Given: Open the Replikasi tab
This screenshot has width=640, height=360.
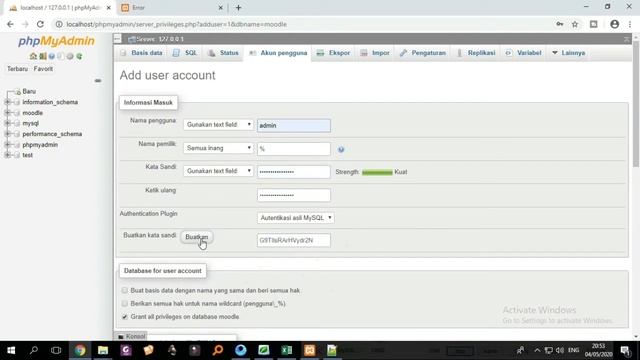Looking at the screenshot, I should (476, 53).
